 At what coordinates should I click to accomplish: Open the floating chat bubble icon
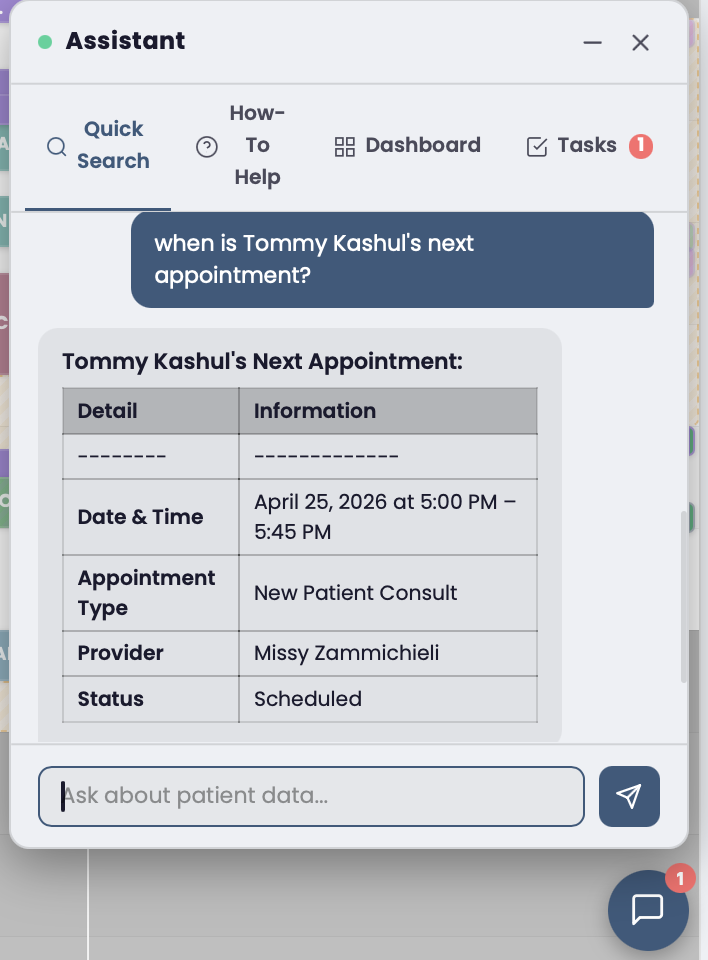648,910
